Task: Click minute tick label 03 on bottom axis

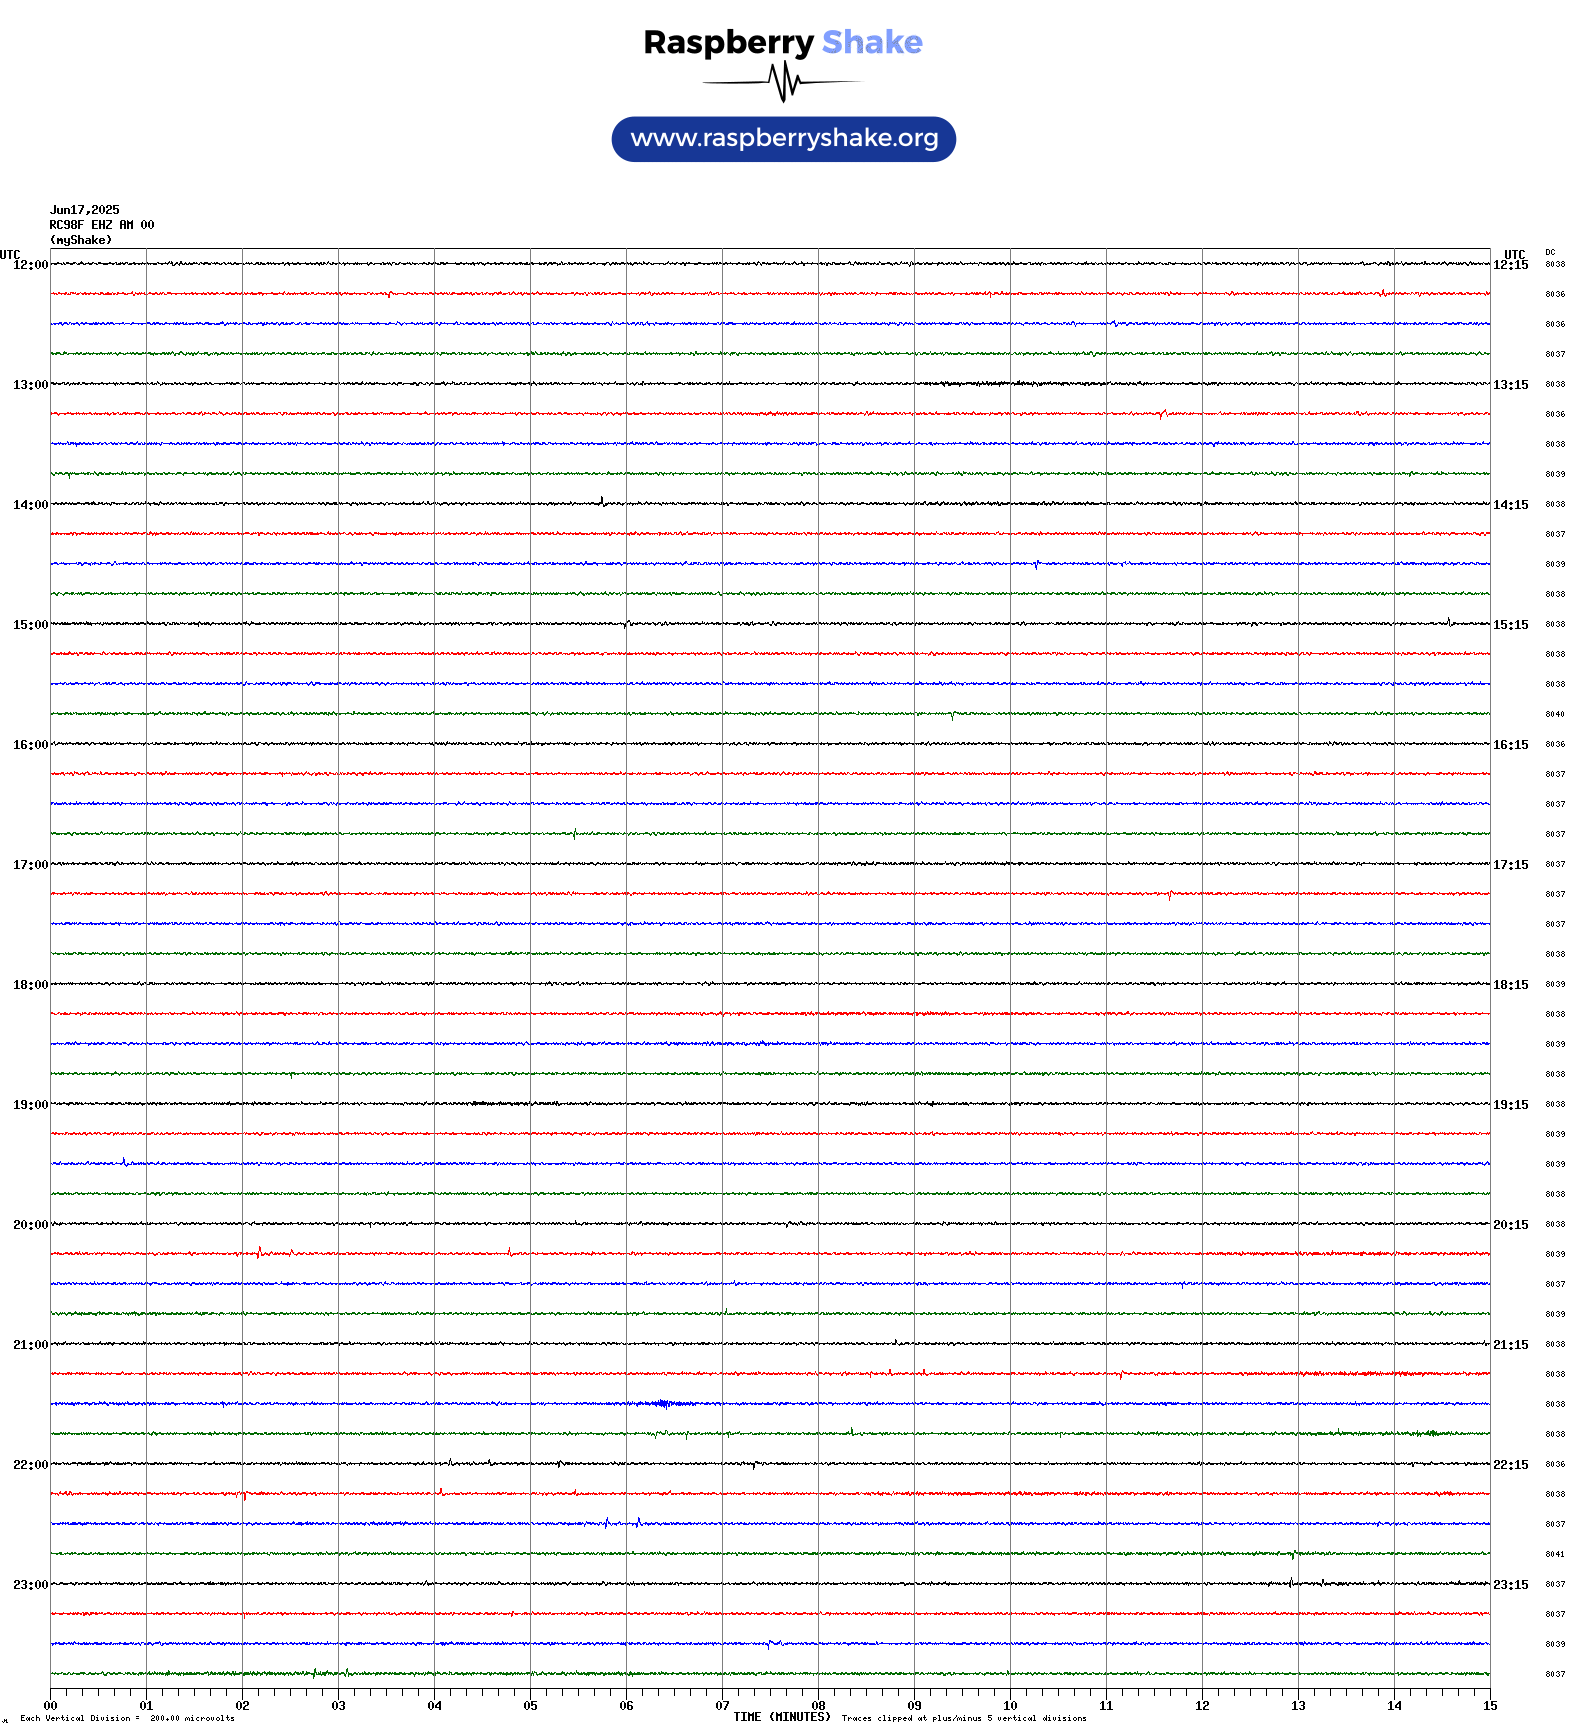Action: click(338, 1706)
